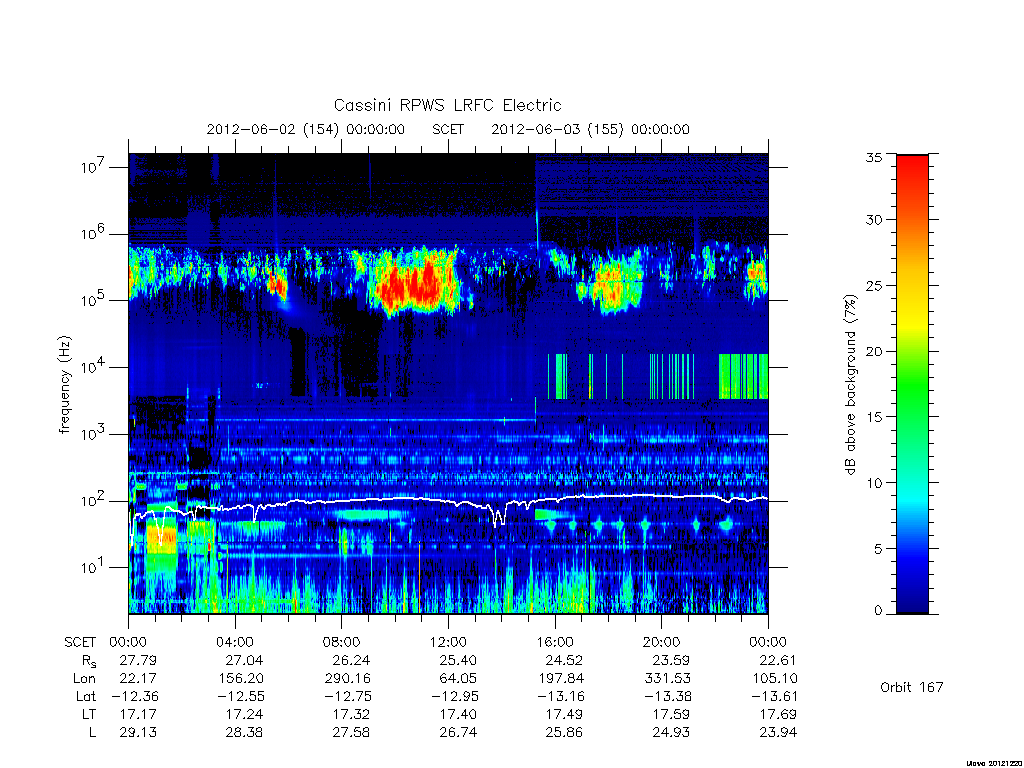Click the 10^2 frequency axis tick label
The height and width of the screenshot is (768, 1024).
pos(94,500)
